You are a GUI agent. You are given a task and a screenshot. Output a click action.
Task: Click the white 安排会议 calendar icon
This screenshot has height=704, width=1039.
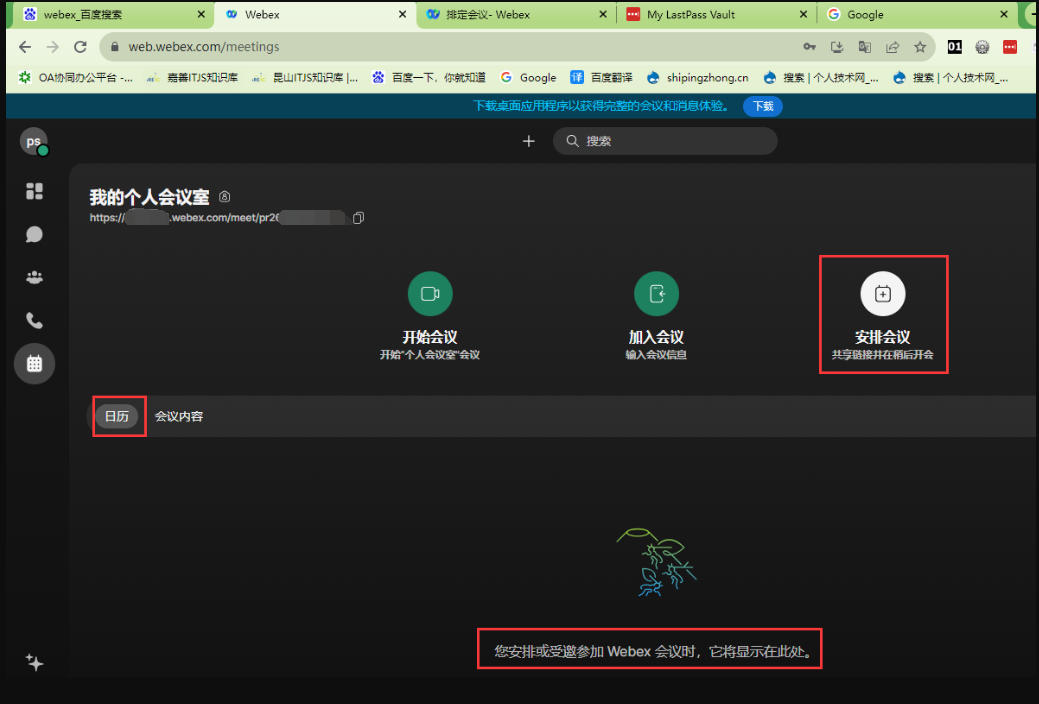point(883,294)
